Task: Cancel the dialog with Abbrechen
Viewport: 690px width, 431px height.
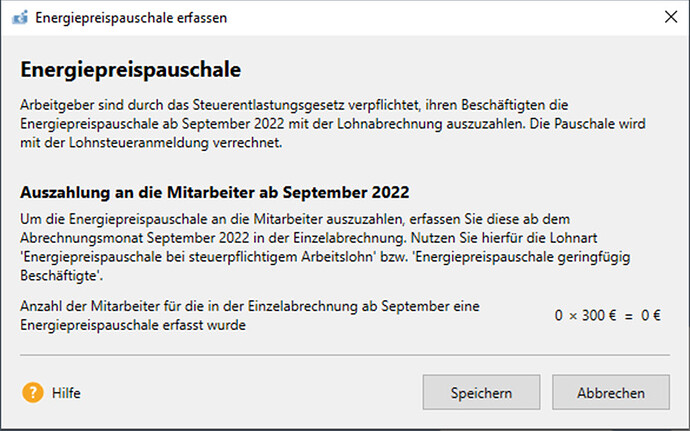Action: [x=611, y=393]
